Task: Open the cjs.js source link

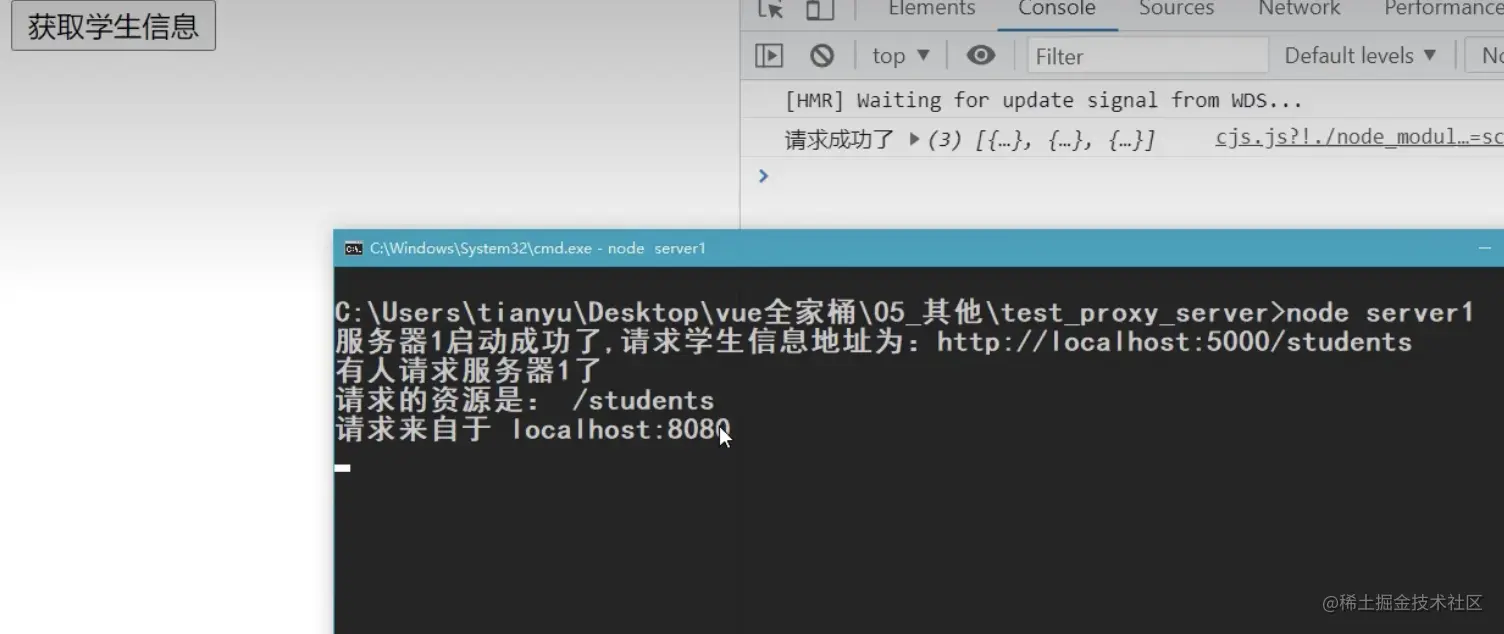Action: (1359, 138)
